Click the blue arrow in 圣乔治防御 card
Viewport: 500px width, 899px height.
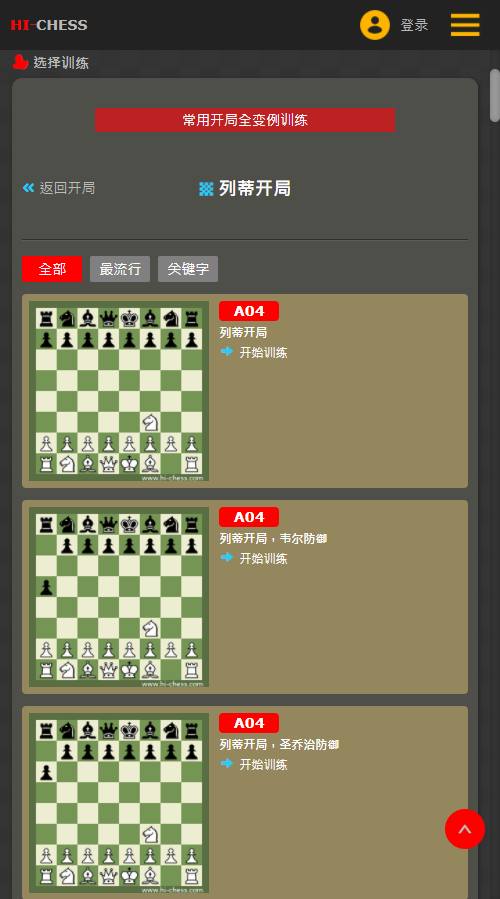(x=227, y=763)
